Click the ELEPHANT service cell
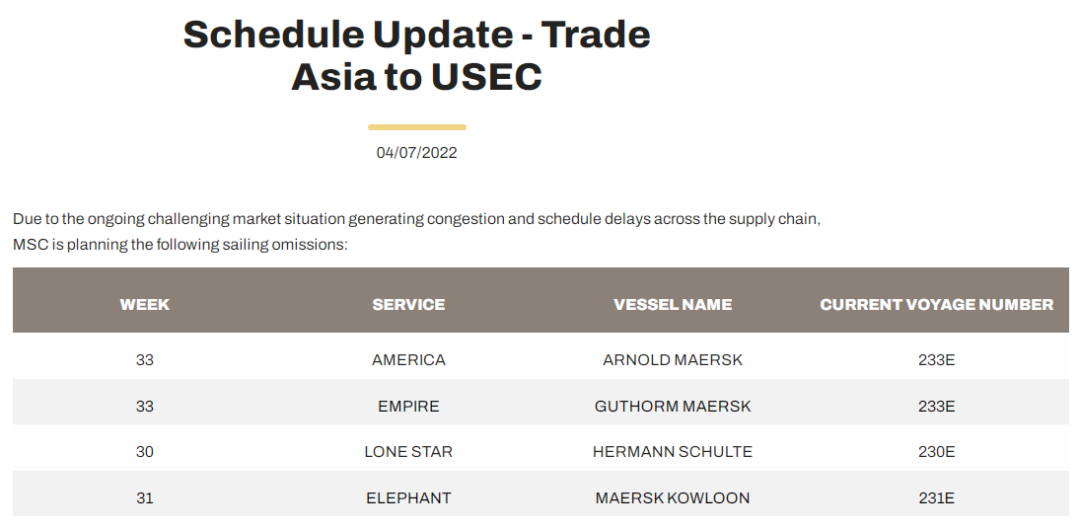The height and width of the screenshot is (530, 1080). (x=408, y=498)
